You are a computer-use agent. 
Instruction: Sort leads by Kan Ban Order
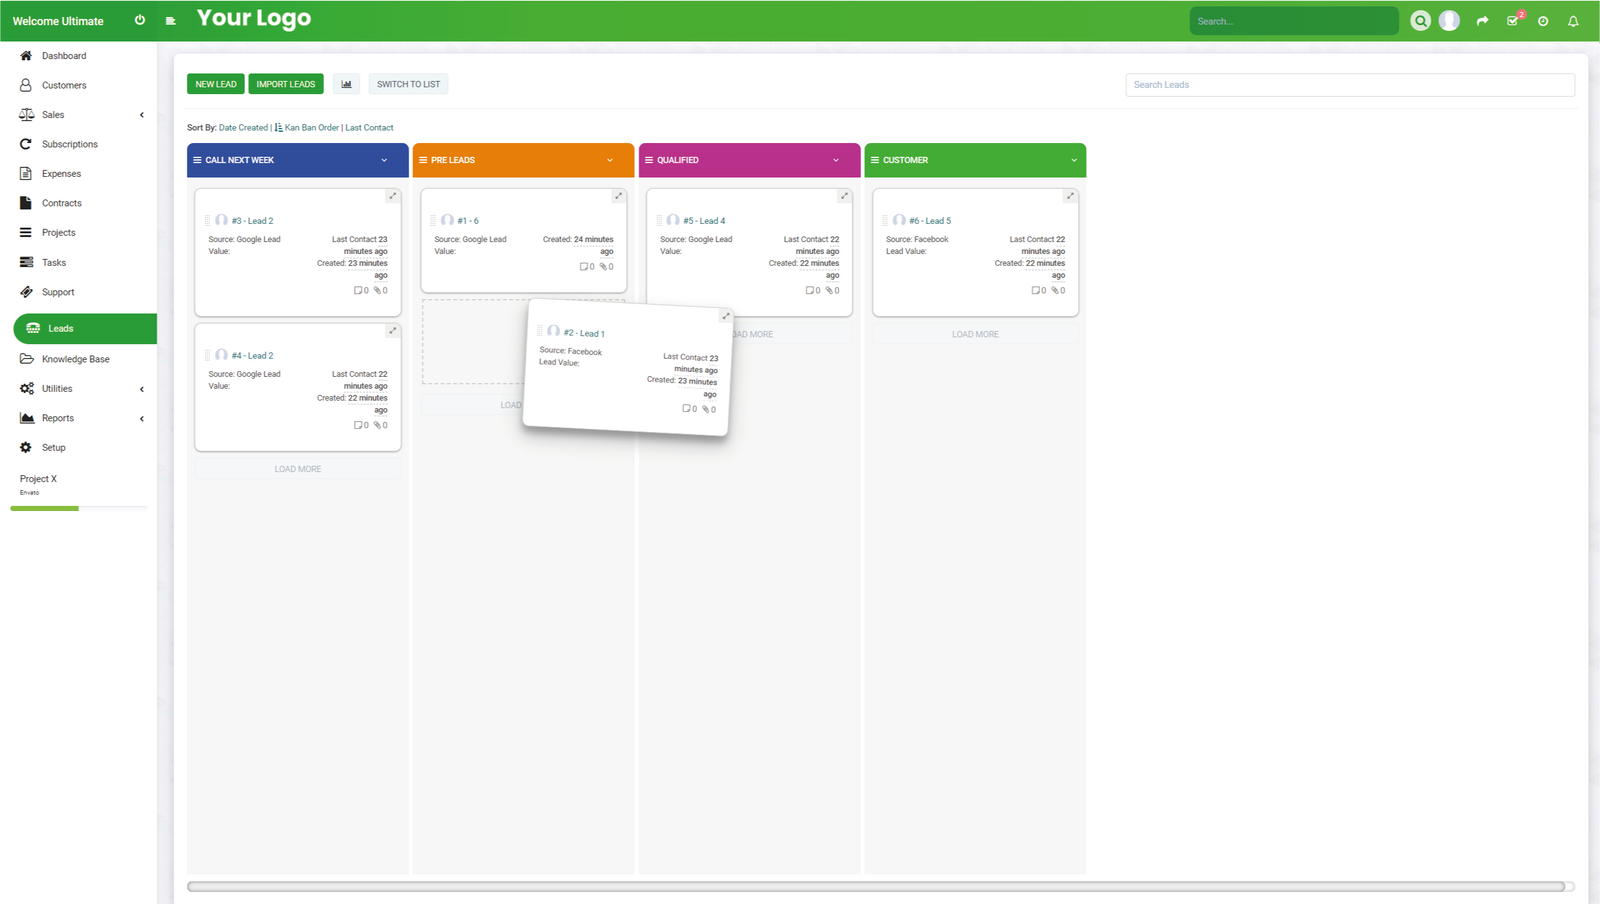tap(311, 128)
